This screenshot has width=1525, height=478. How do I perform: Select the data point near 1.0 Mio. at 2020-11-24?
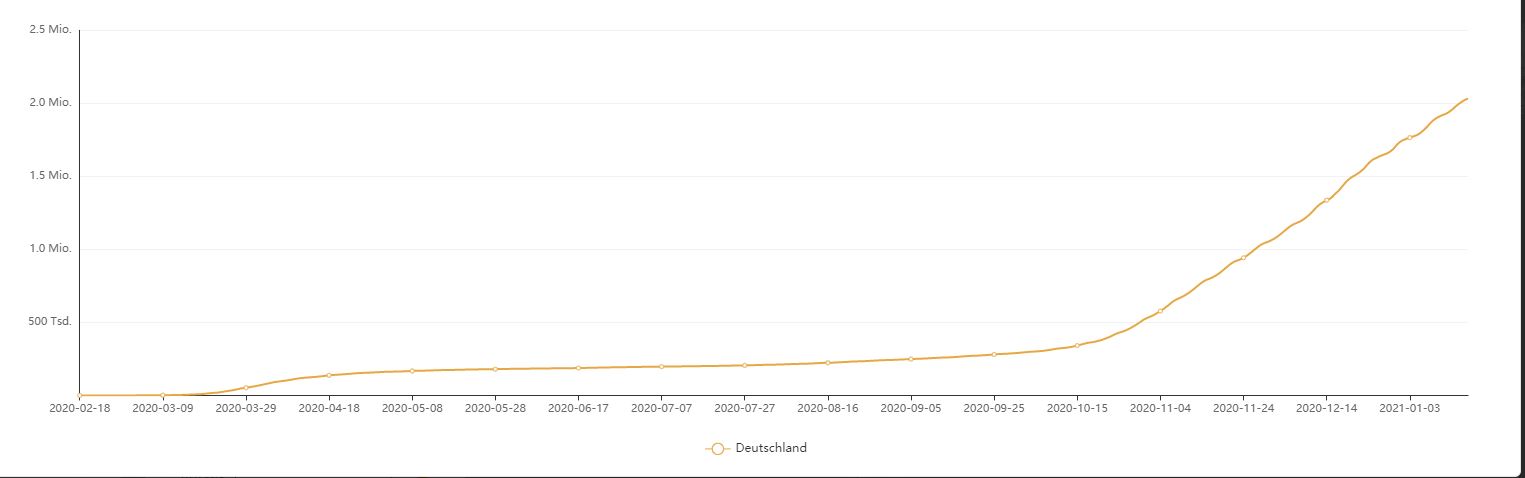pyautogui.click(x=1244, y=258)
